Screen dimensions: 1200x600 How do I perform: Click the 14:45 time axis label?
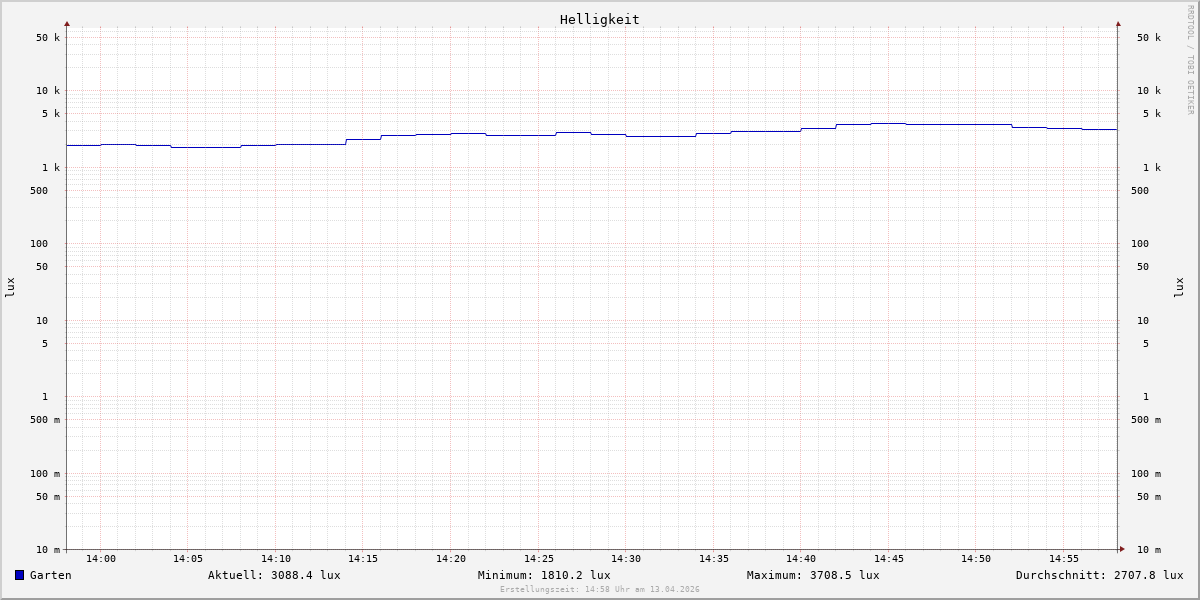(889, 559)
